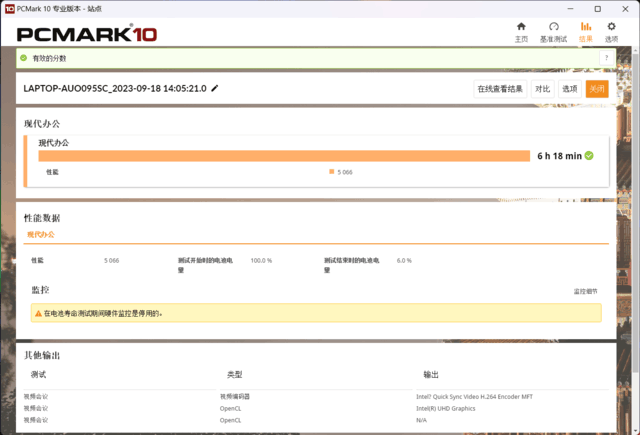Click the green valid score (有效的分数) banner
This screenshot has width=640, height=435.
[316, 58]
